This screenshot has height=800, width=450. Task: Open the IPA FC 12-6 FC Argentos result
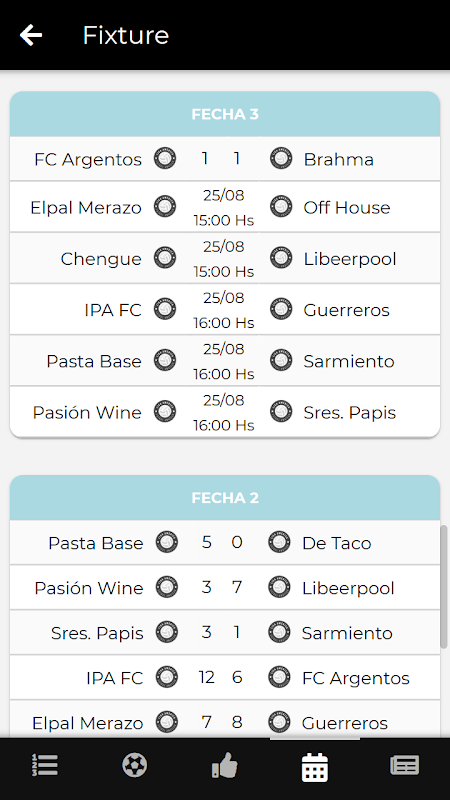click(225, 678)
